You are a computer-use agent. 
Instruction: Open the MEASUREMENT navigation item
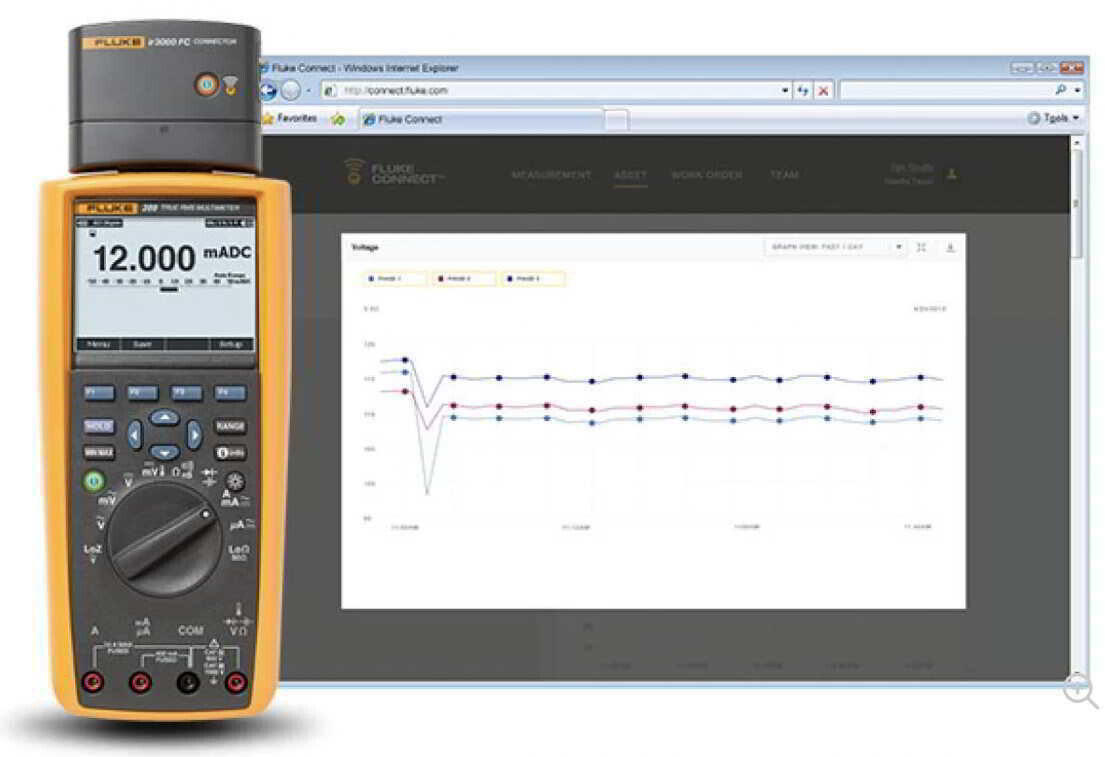551,175
